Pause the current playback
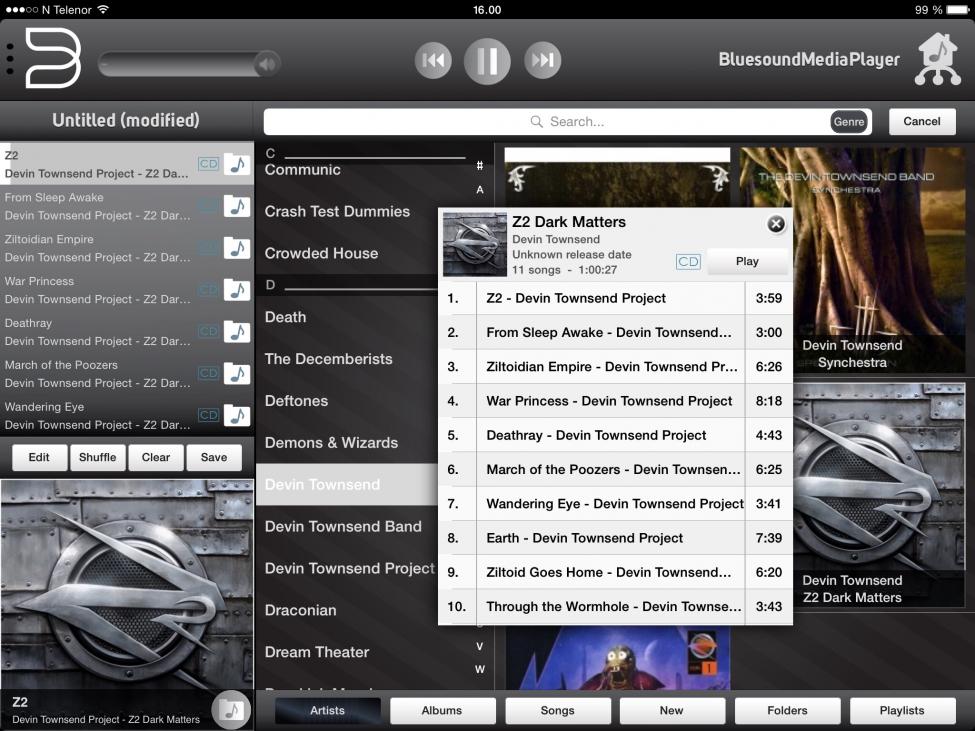975x731 pixels. (487, 60)
